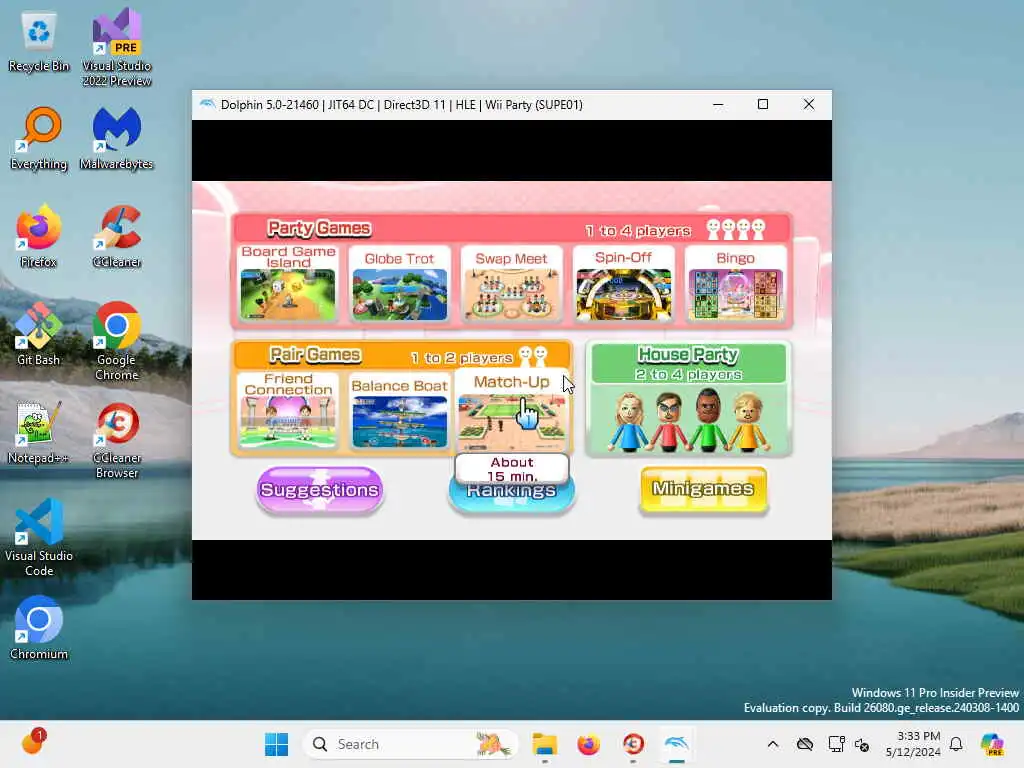1024x768 pixels.
Task: Switch to Dolphin emulator taskbar icon
Action: pos(677,744)
